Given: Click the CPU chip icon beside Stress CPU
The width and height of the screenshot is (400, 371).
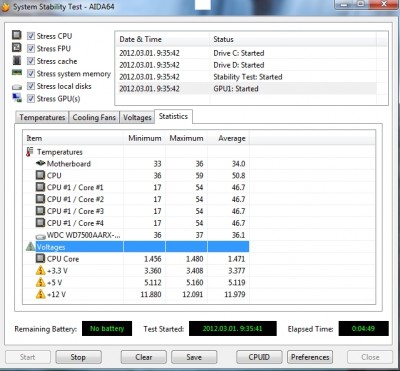Looking at the screenshot, I should click(x=17, y=35).
